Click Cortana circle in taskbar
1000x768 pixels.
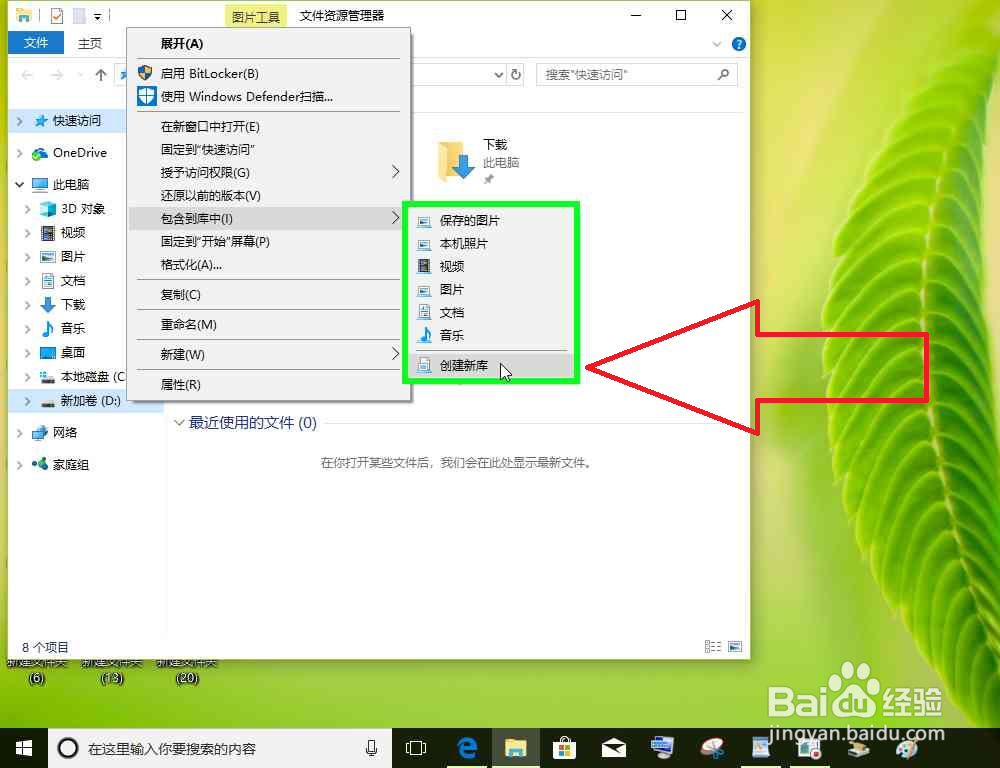point(68,748)
